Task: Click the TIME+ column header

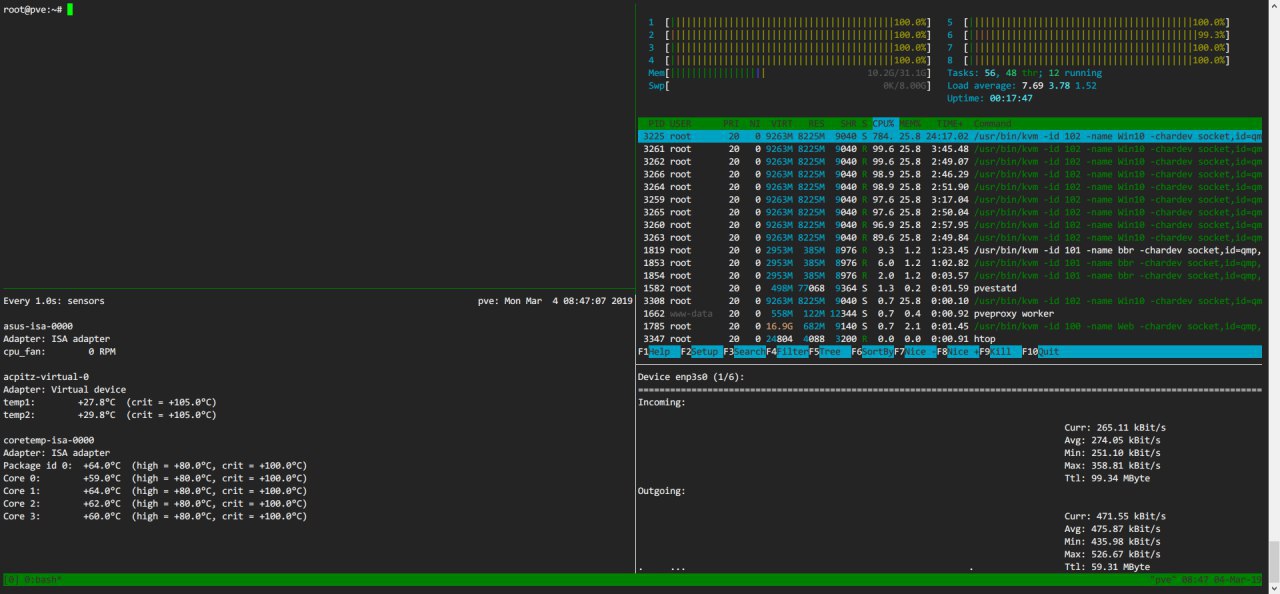Action: tap(948, 123)
